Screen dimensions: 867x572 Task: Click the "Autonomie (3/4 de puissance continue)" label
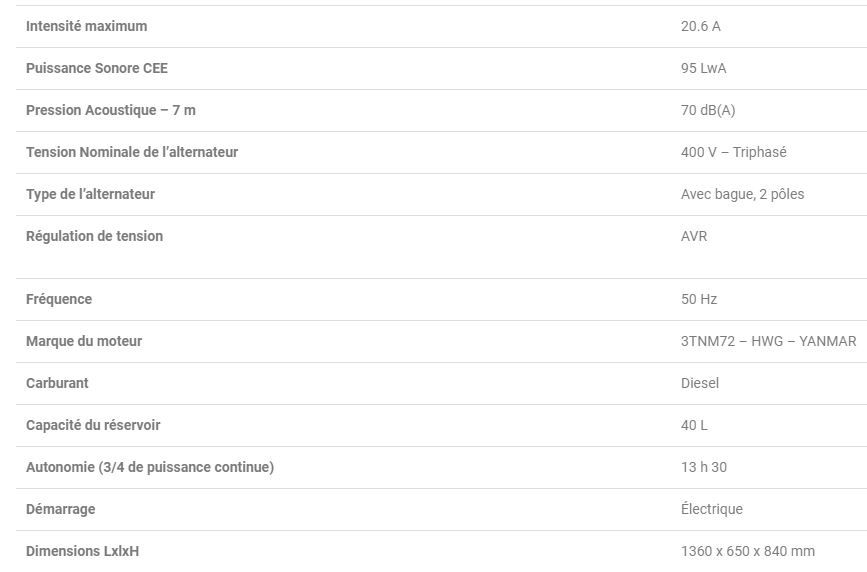coord(150,467)
